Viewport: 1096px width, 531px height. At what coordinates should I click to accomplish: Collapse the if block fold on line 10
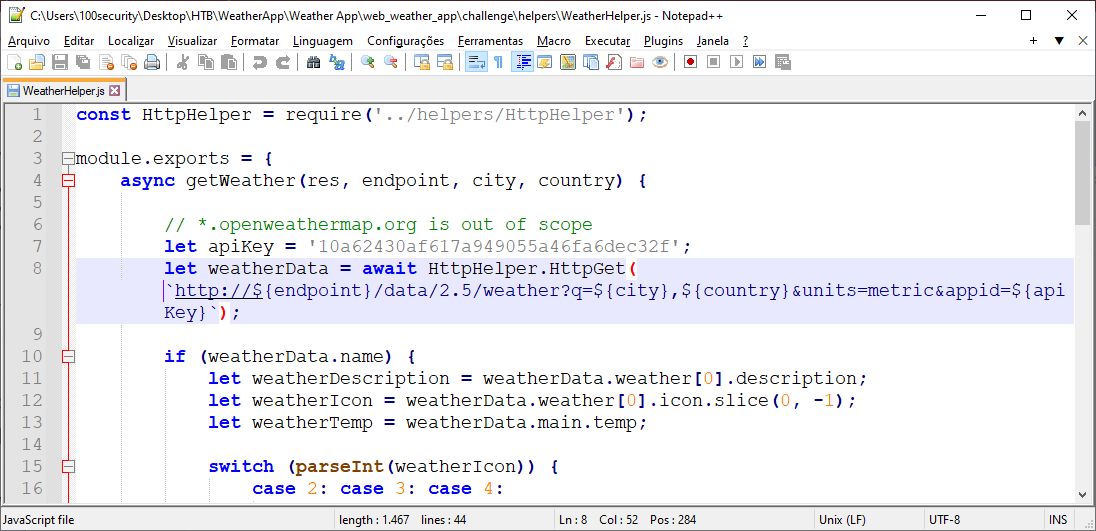tap(68, 357)
